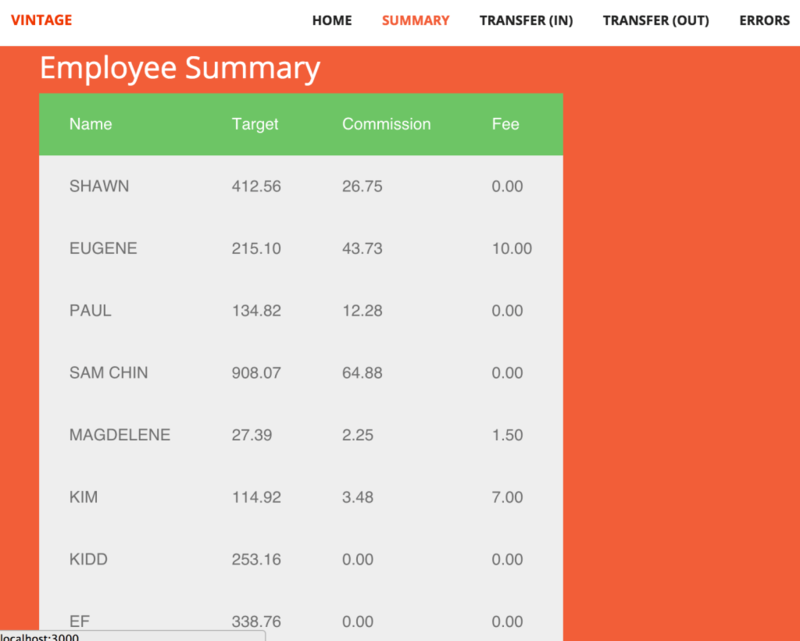Select EUGENE's fee 10.00
The image size is (800, 641).
click(x=512, y=249)
